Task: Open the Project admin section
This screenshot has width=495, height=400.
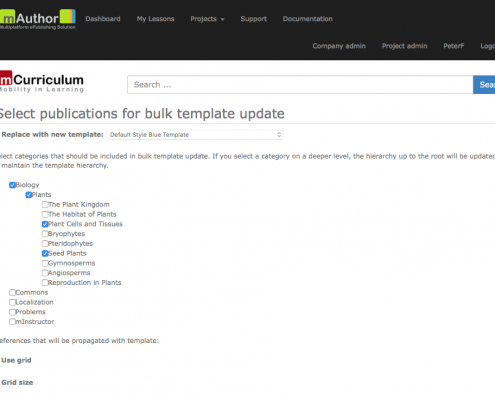Action: tap(405, 46)
